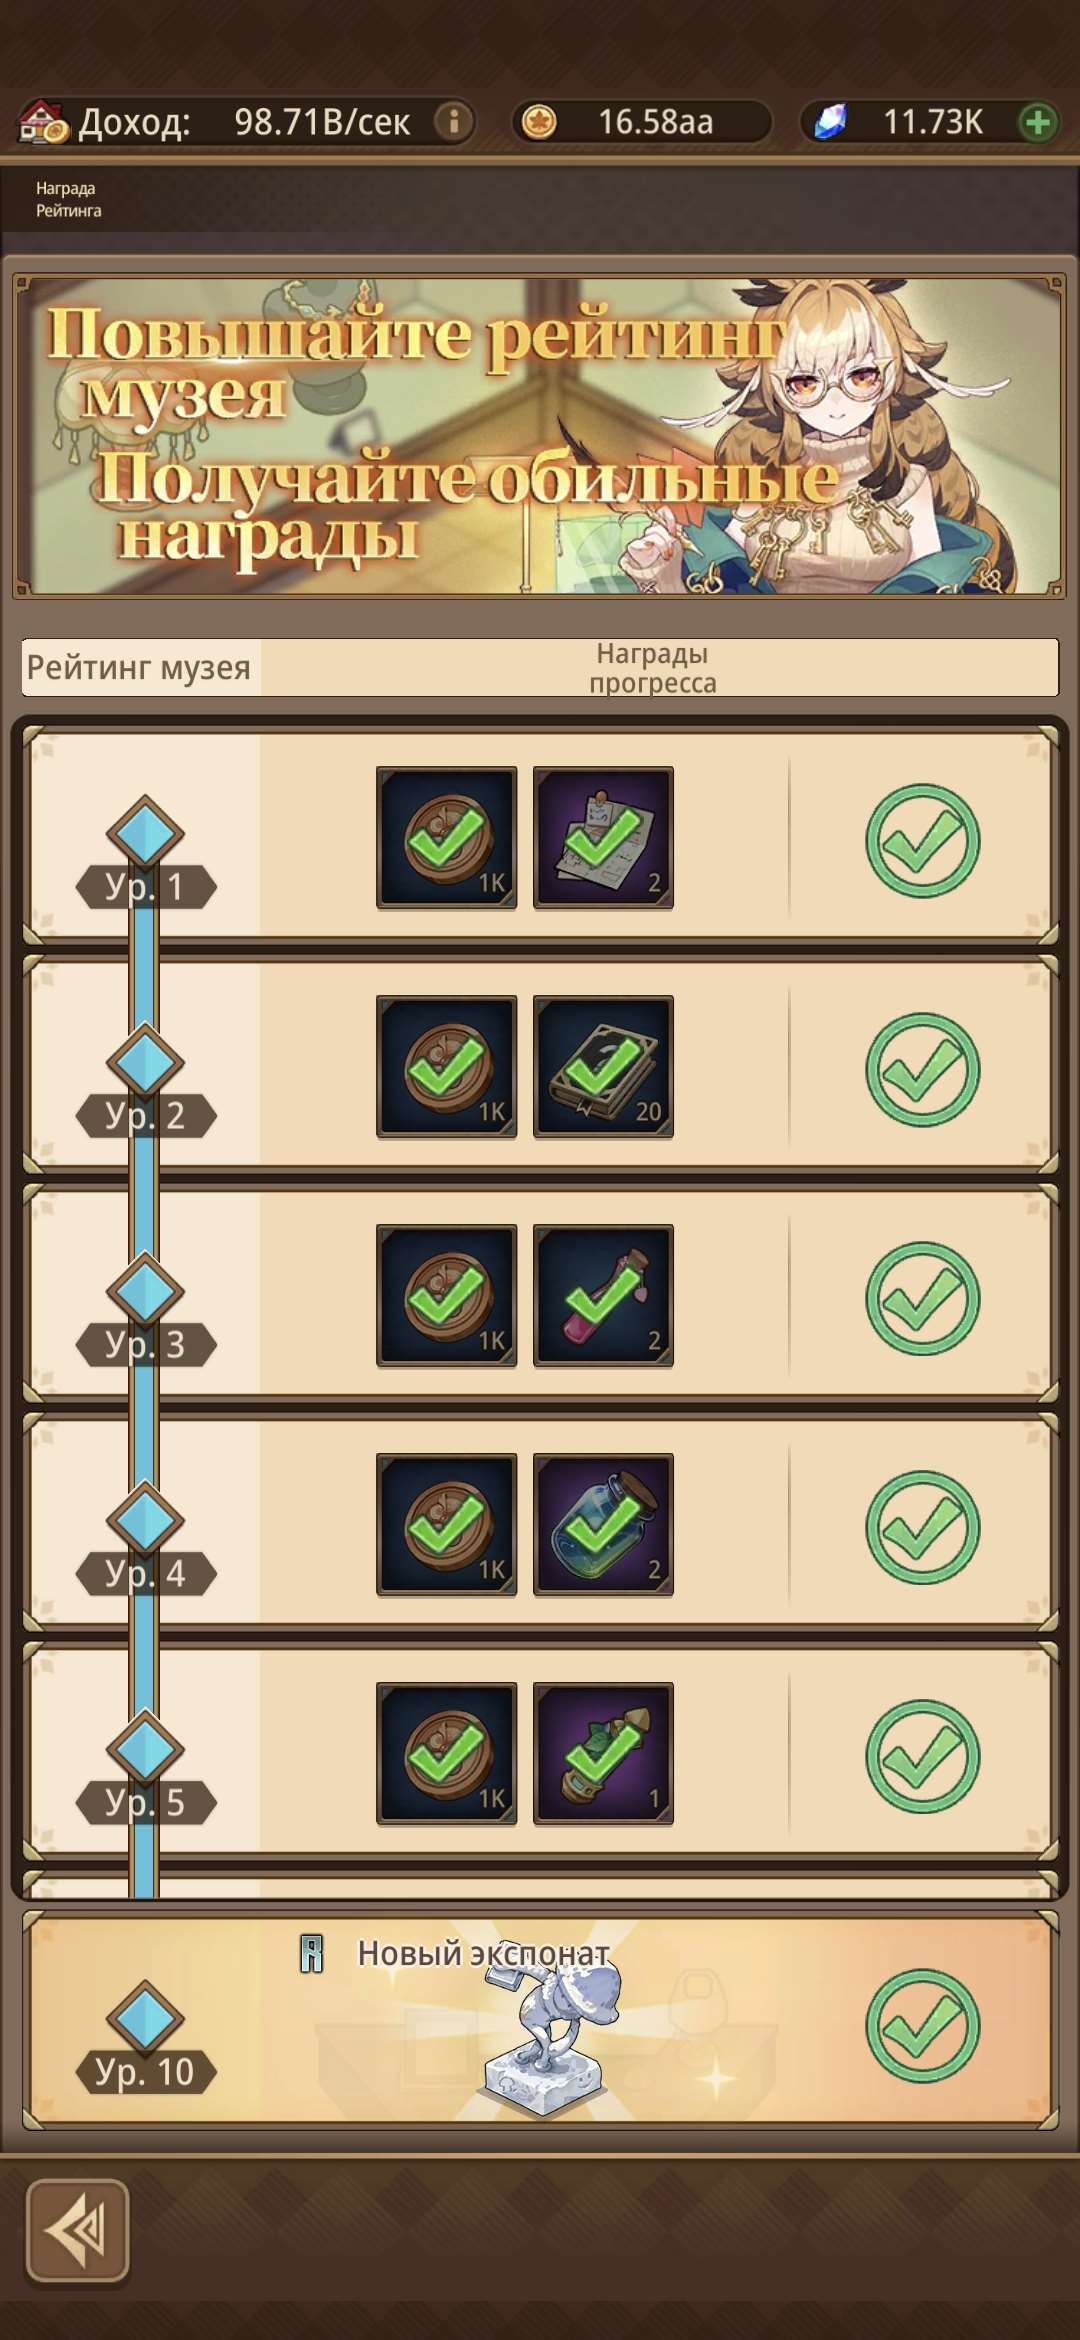Tap the museum rating promo banner
The width and height of the screenshot is (1080, 2340).
pos(539,437)
